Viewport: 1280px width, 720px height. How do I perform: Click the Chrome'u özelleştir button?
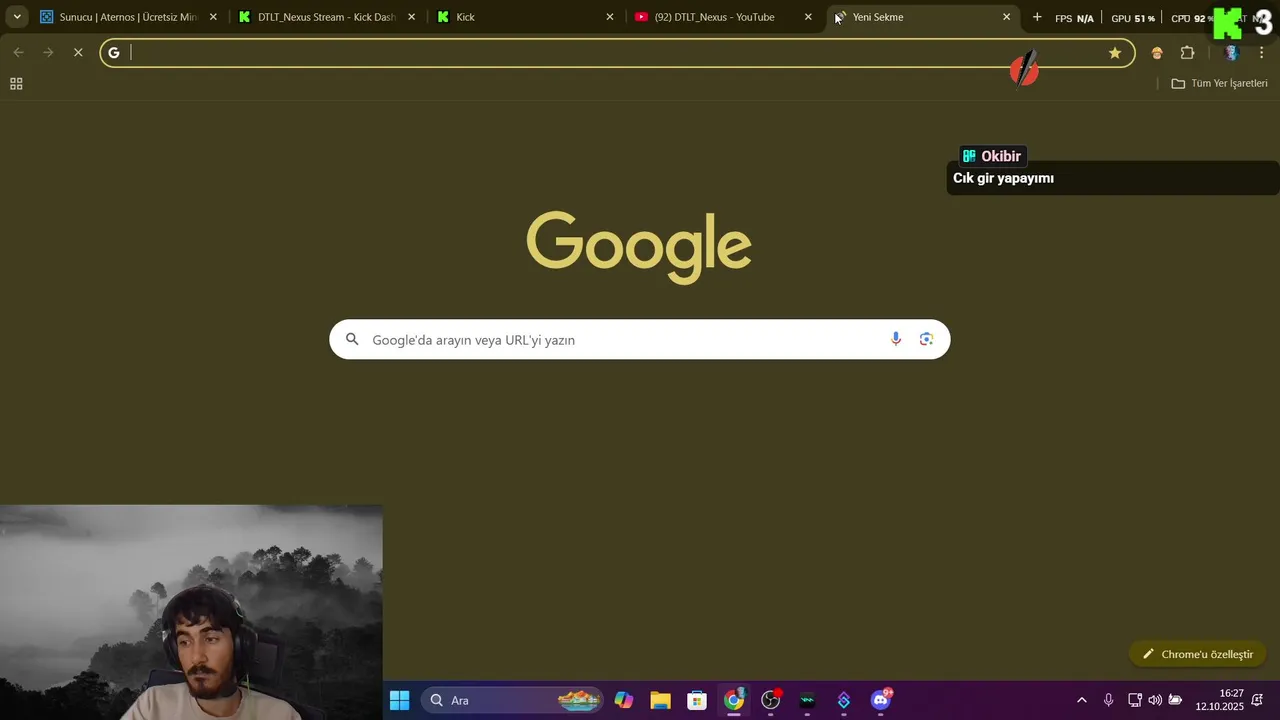[x=1198, y=654]
